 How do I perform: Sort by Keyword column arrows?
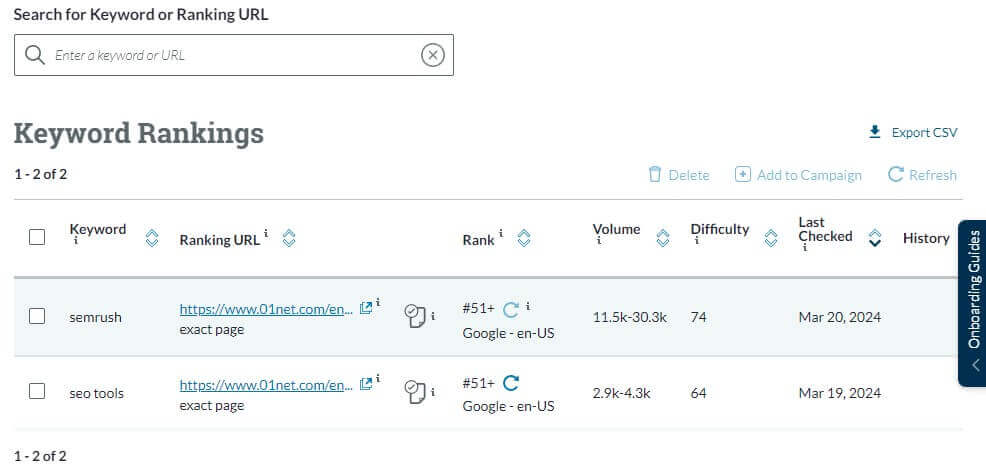pos(152,238)
